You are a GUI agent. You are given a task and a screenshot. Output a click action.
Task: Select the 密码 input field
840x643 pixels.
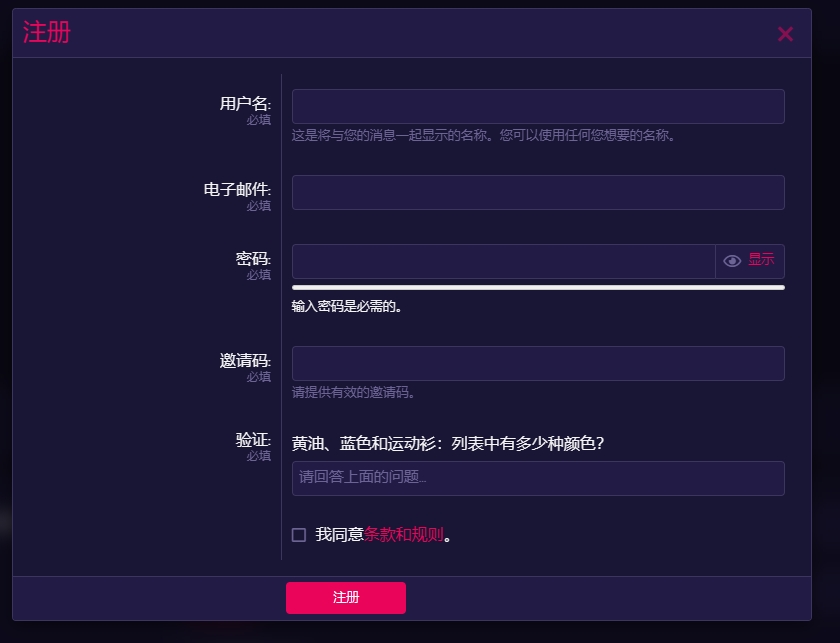click(x=503, y=261)
